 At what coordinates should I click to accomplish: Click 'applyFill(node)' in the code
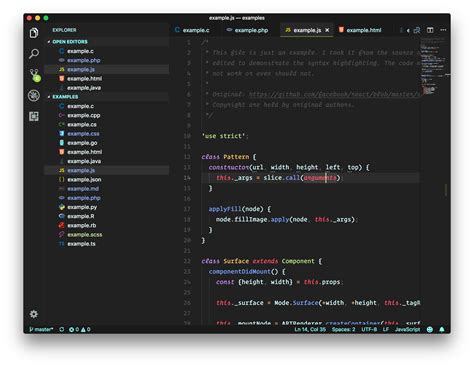pos(236,209)
